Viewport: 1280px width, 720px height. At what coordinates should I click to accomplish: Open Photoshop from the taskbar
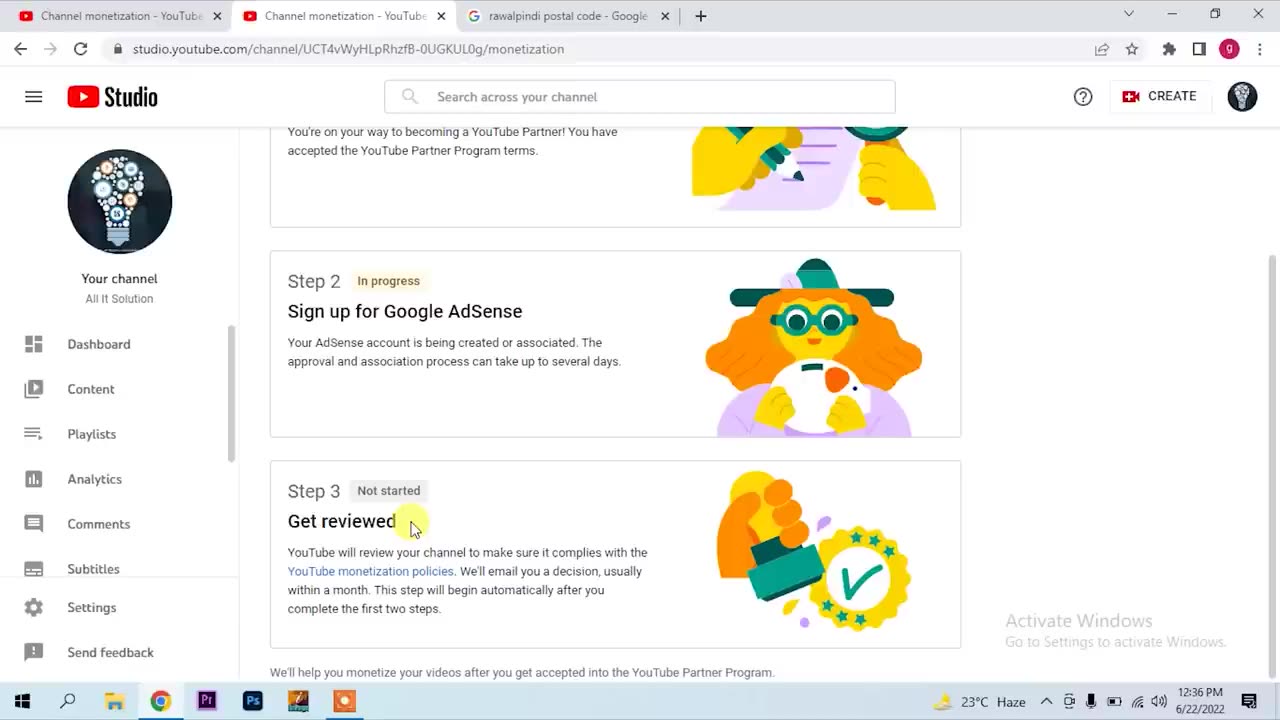253,701
